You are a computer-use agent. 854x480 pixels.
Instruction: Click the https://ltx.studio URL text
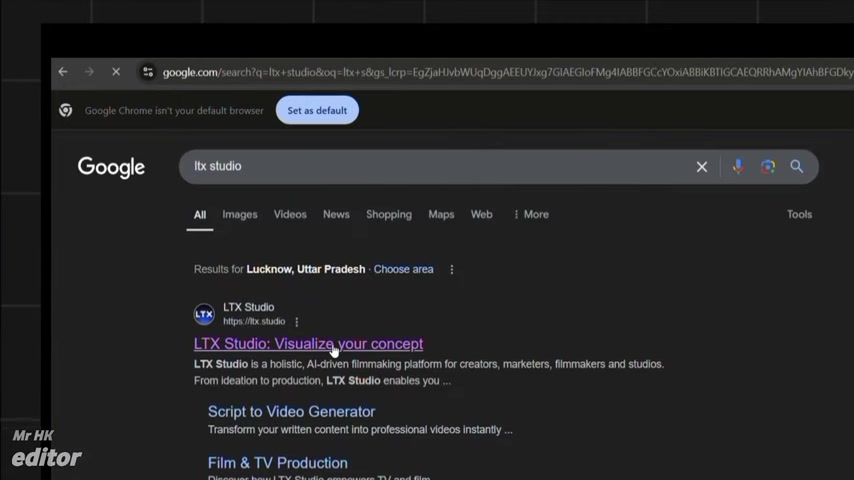[254, 321]
